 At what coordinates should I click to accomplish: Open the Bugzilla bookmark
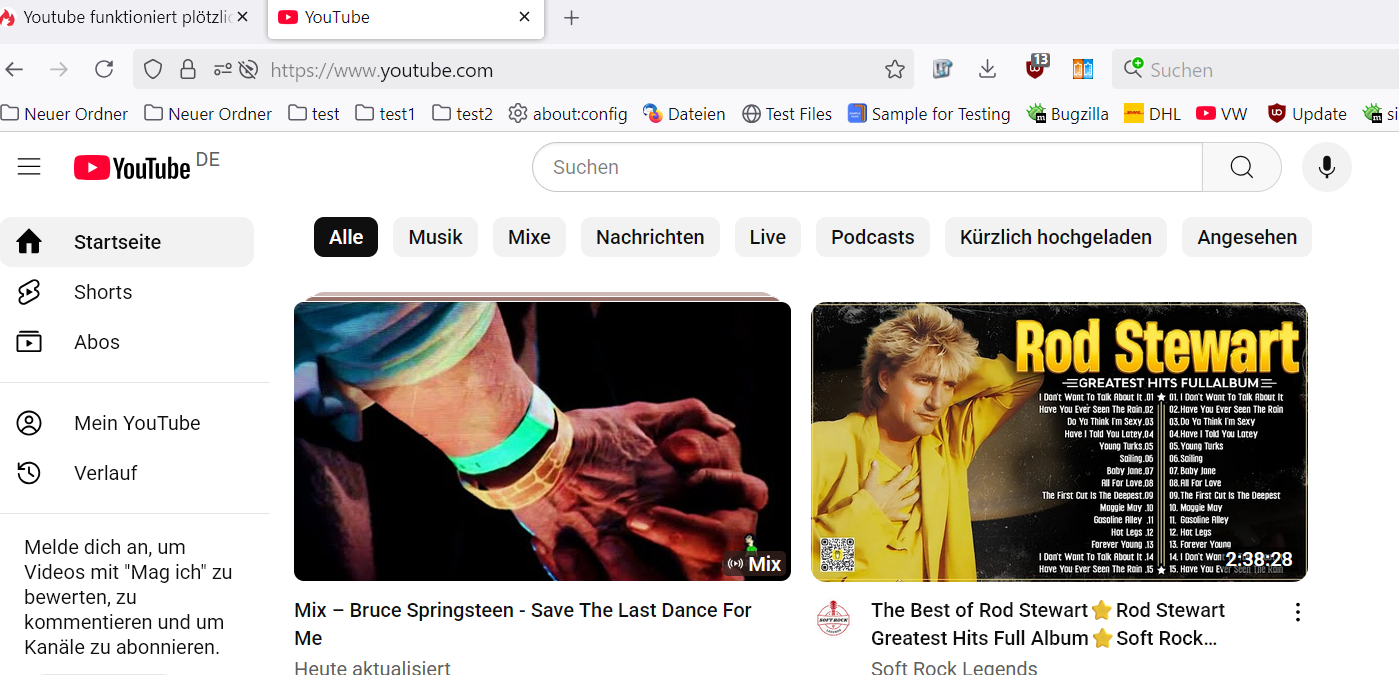click(1068, 114)
